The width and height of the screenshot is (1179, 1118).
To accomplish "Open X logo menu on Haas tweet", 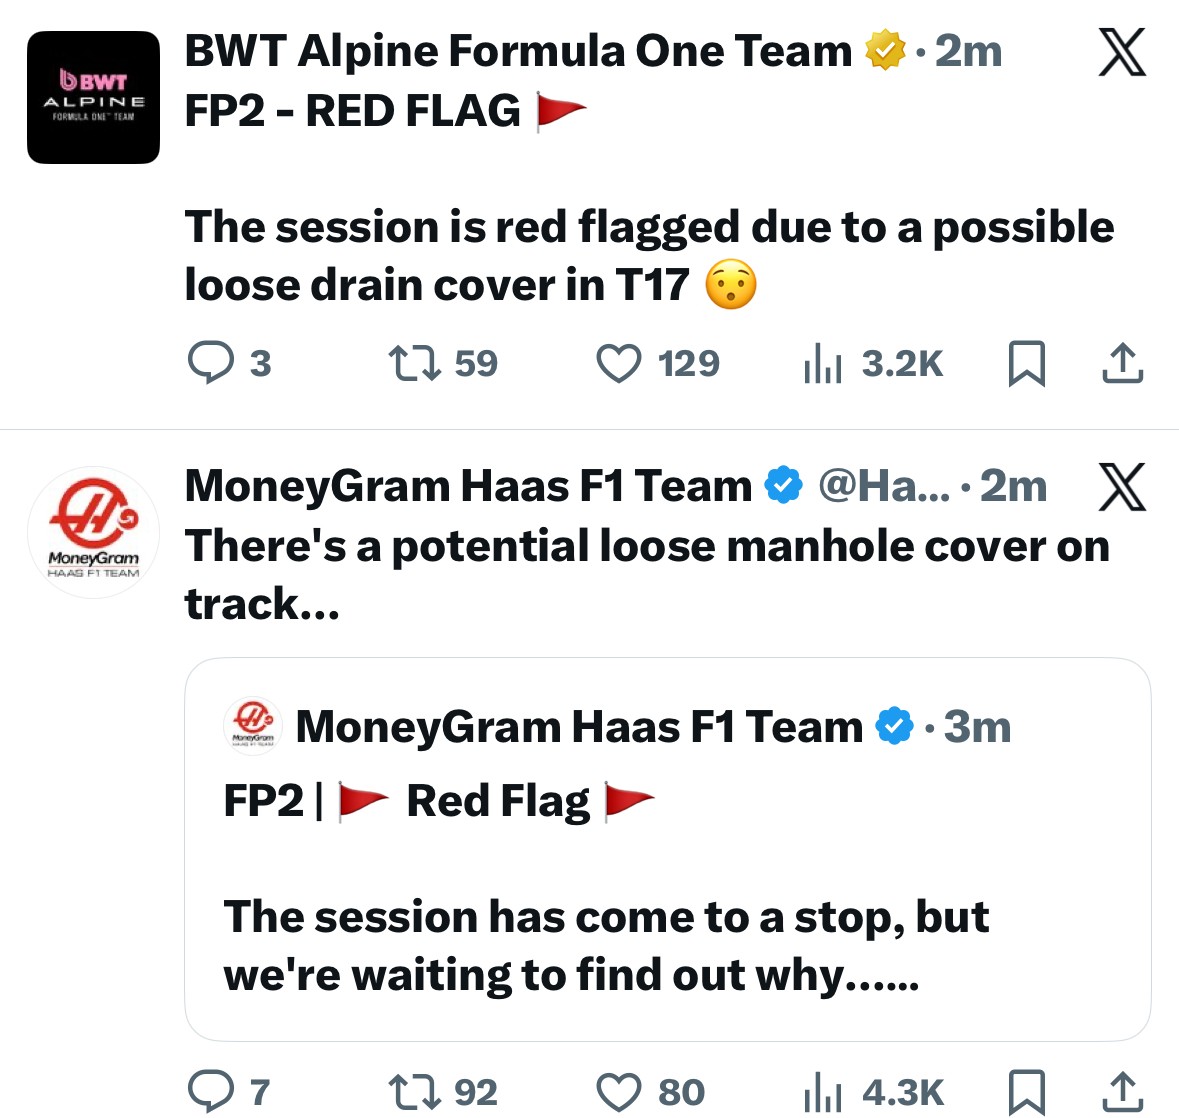I will pos(1122,487).
